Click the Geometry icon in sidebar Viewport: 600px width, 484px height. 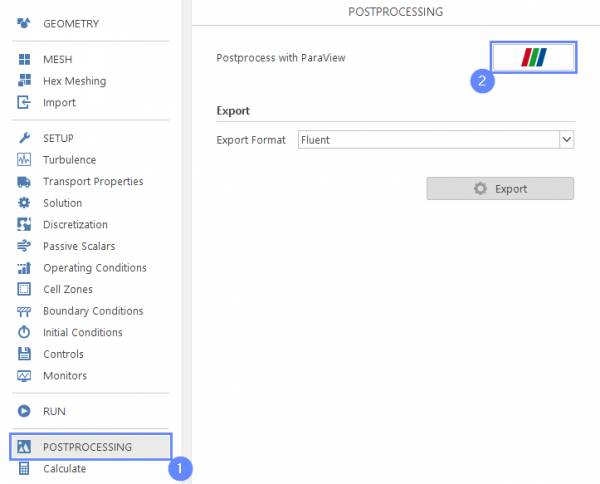point(24,23)
